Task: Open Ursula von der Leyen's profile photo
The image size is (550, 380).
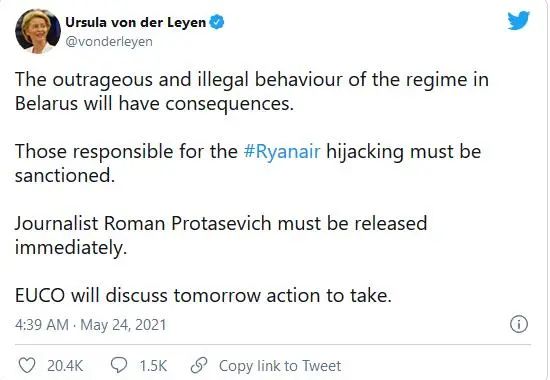Action: pyautogui.click(x=38, y=32)
